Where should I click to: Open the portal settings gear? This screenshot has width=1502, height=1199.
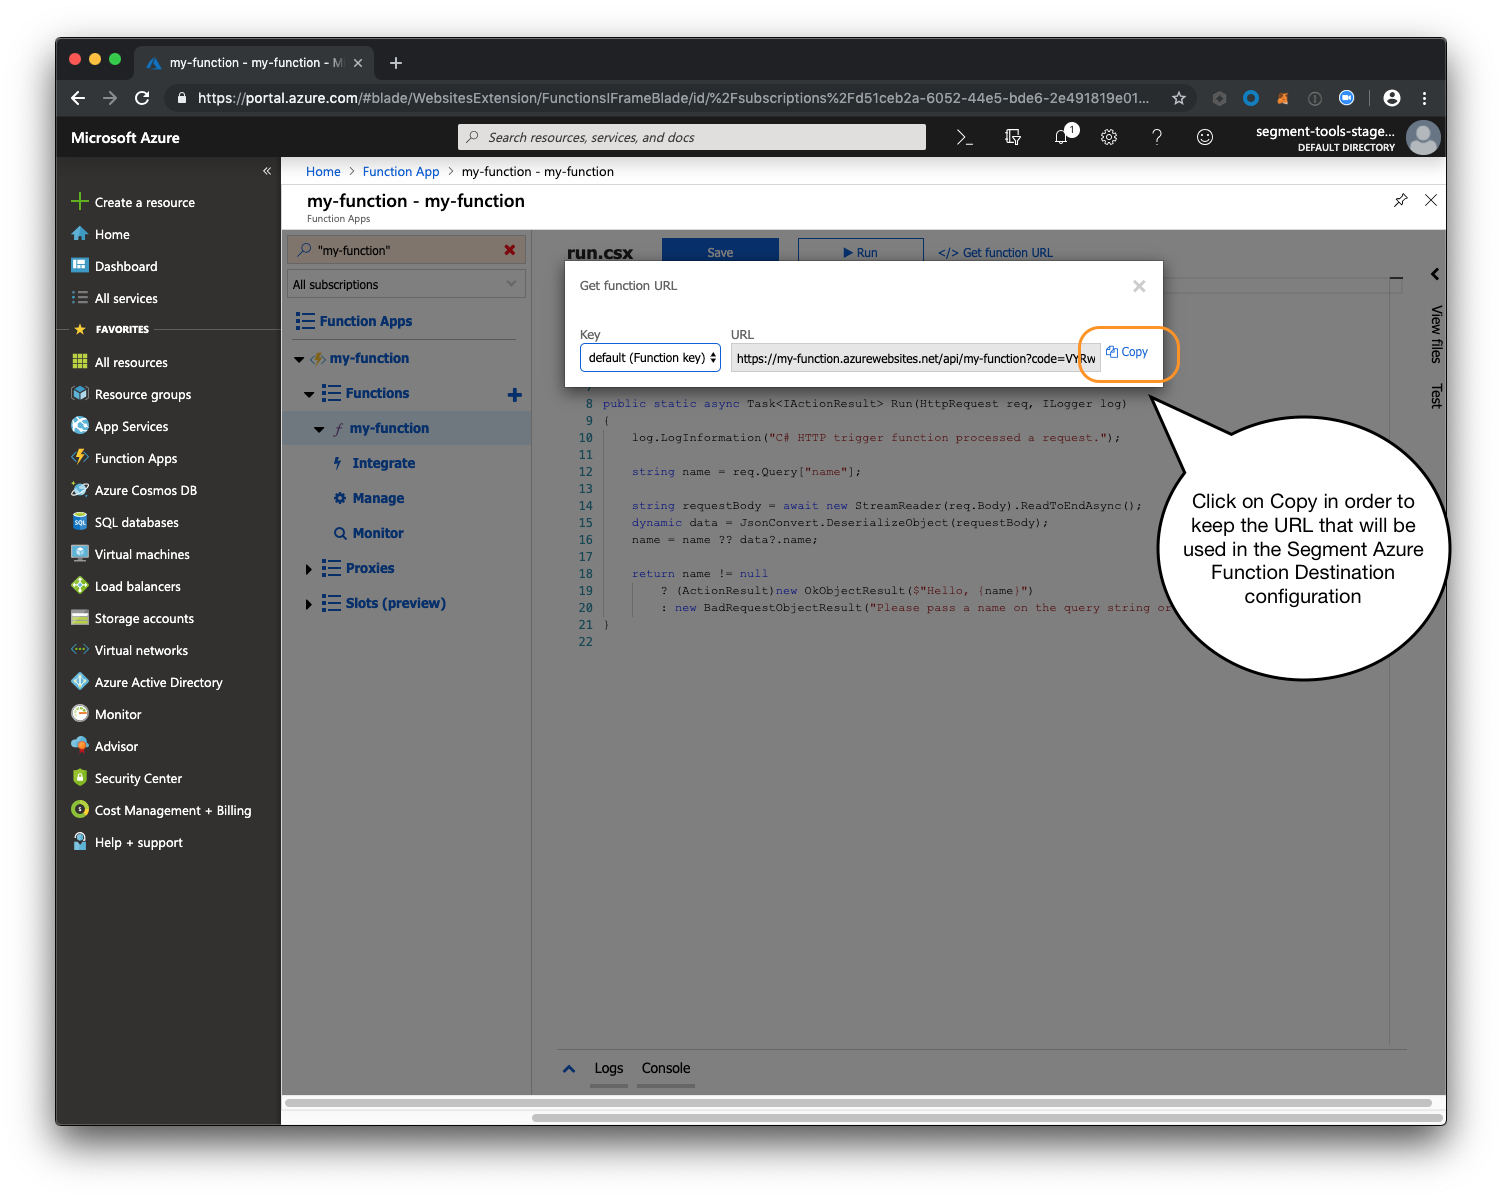pyautogui.click(x=1109, y=137)
